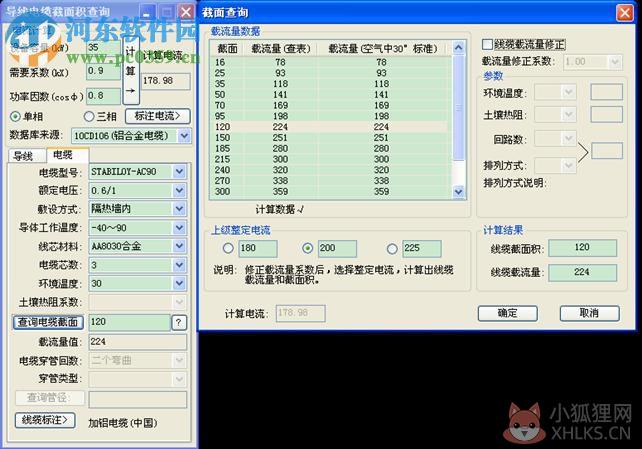Click 载流量(空气中30°标准) column header

coord(384,49)
